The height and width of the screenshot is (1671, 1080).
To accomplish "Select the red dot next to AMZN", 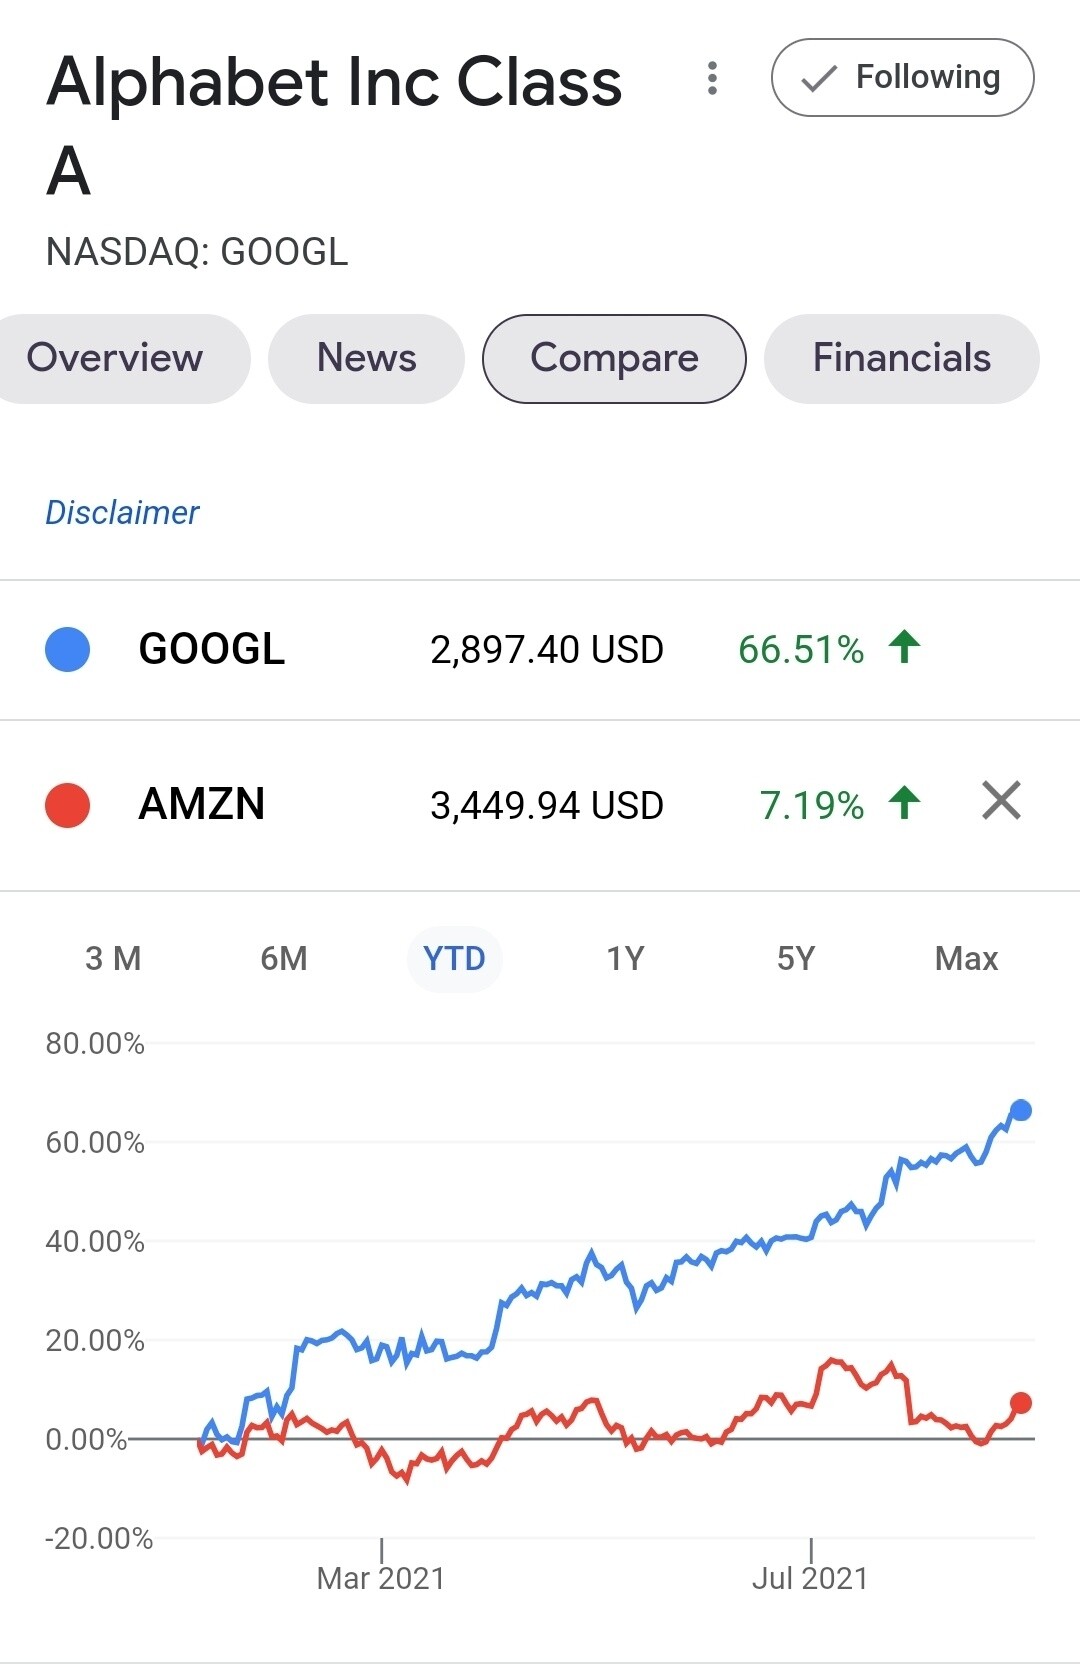I will click(66, 803).
